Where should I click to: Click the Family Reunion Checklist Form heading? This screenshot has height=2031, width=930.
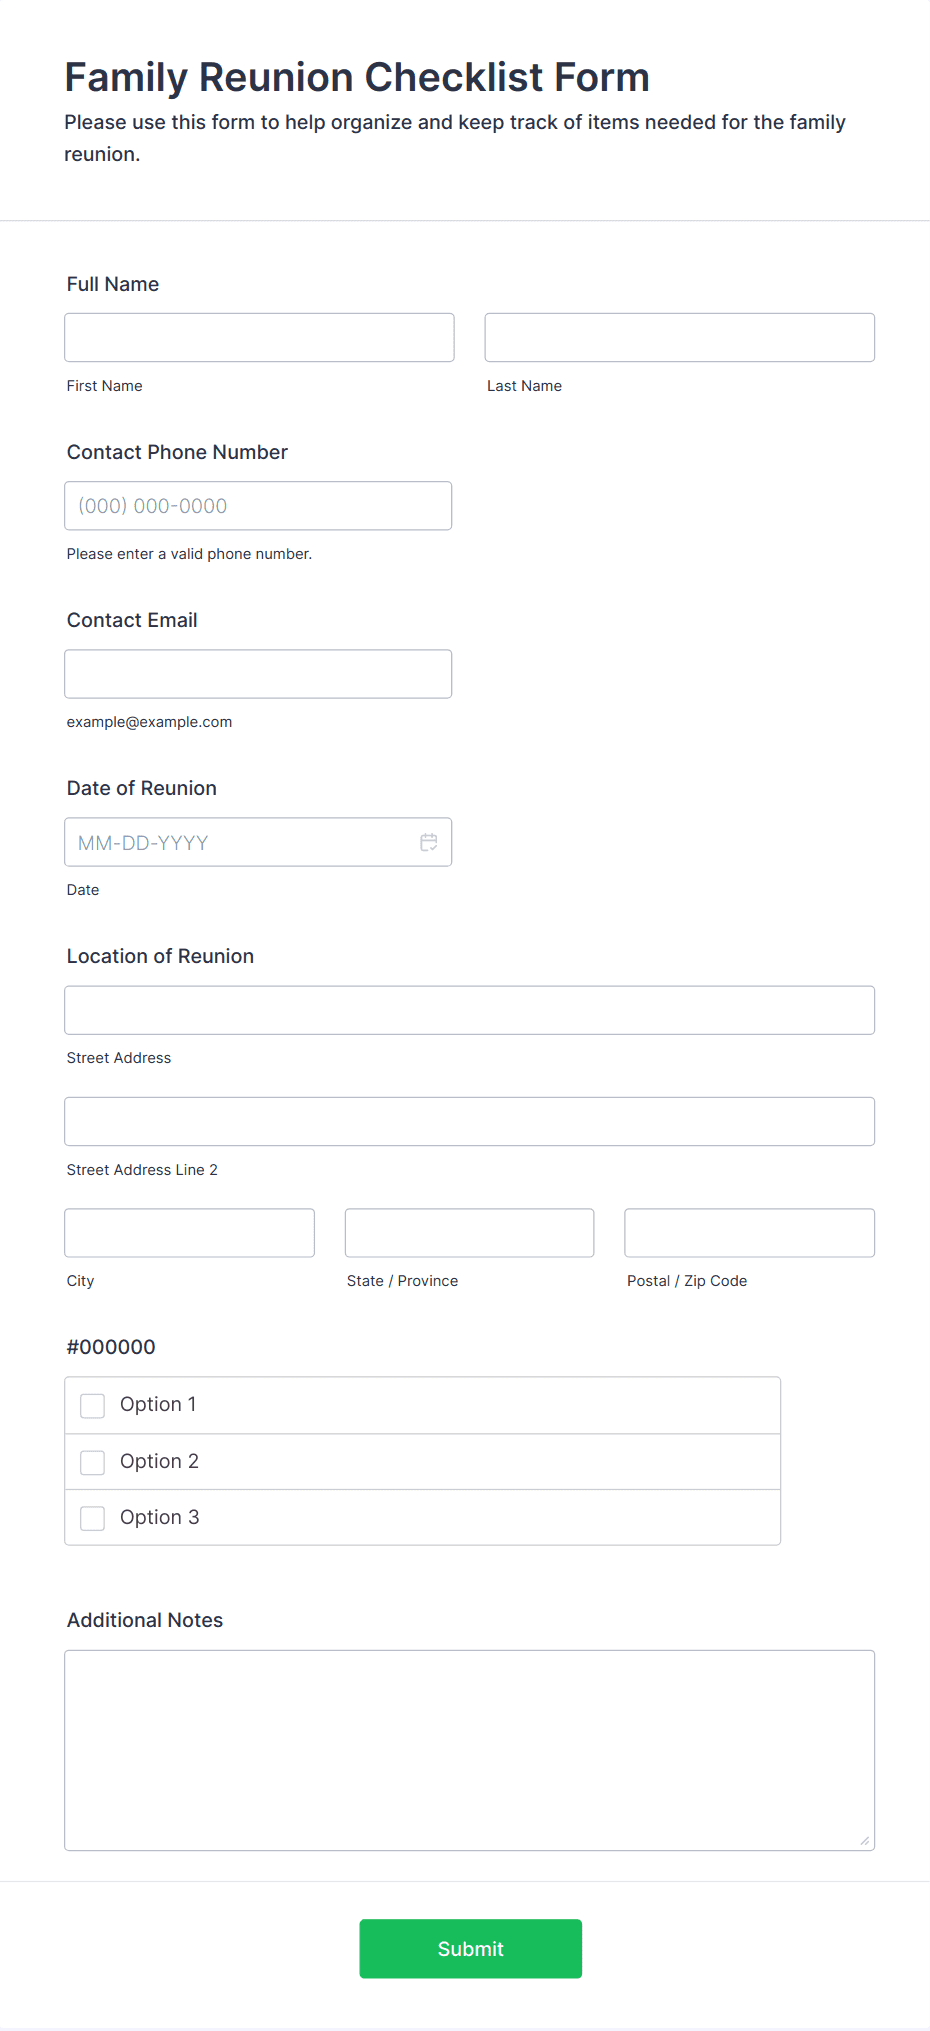pos(356,77)
